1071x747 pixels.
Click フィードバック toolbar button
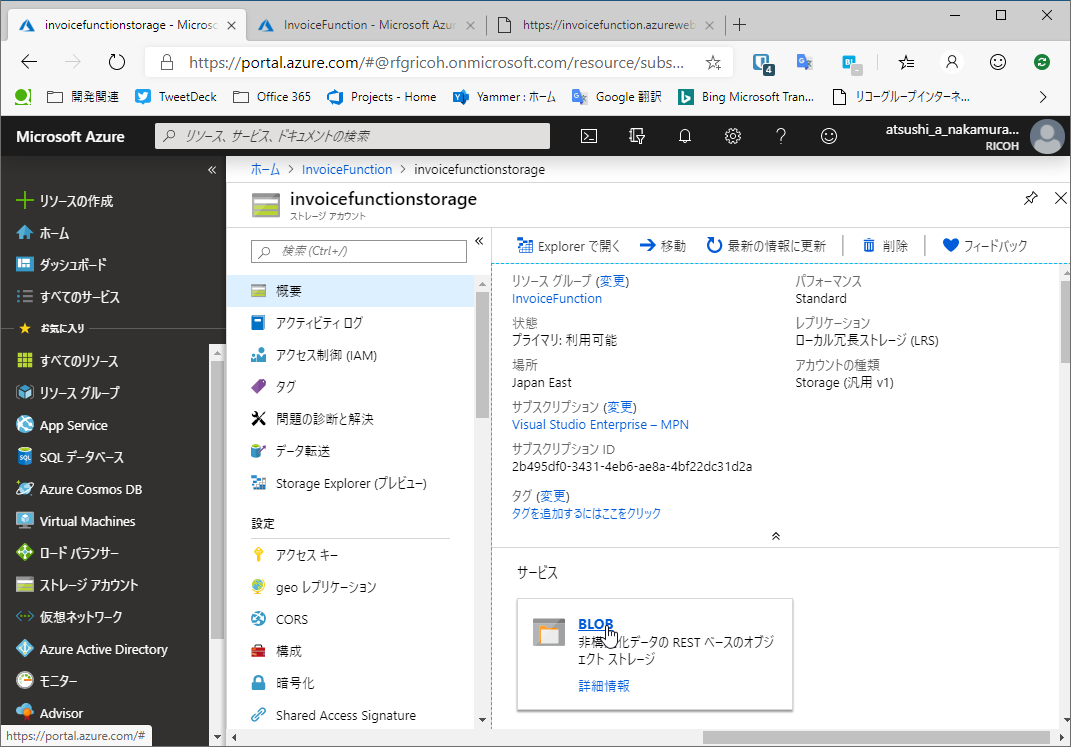985,246
